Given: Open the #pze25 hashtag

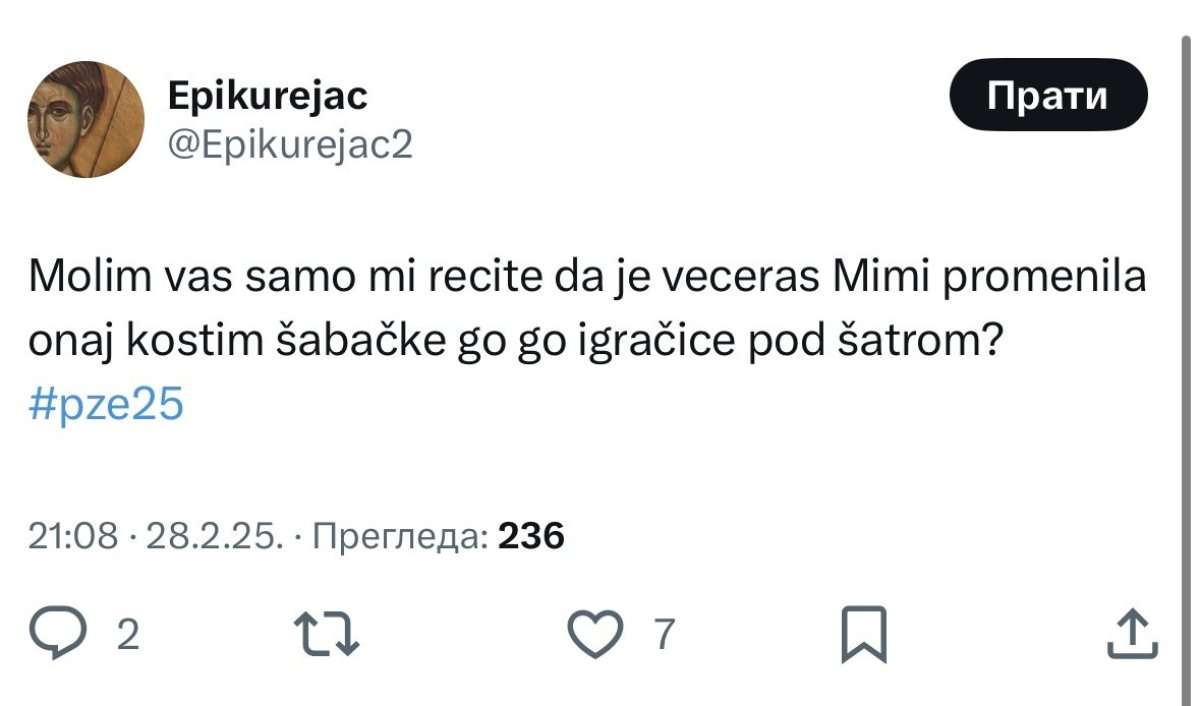Looking at the screenshot, I should pyautogui.click(x=107, y=407).
